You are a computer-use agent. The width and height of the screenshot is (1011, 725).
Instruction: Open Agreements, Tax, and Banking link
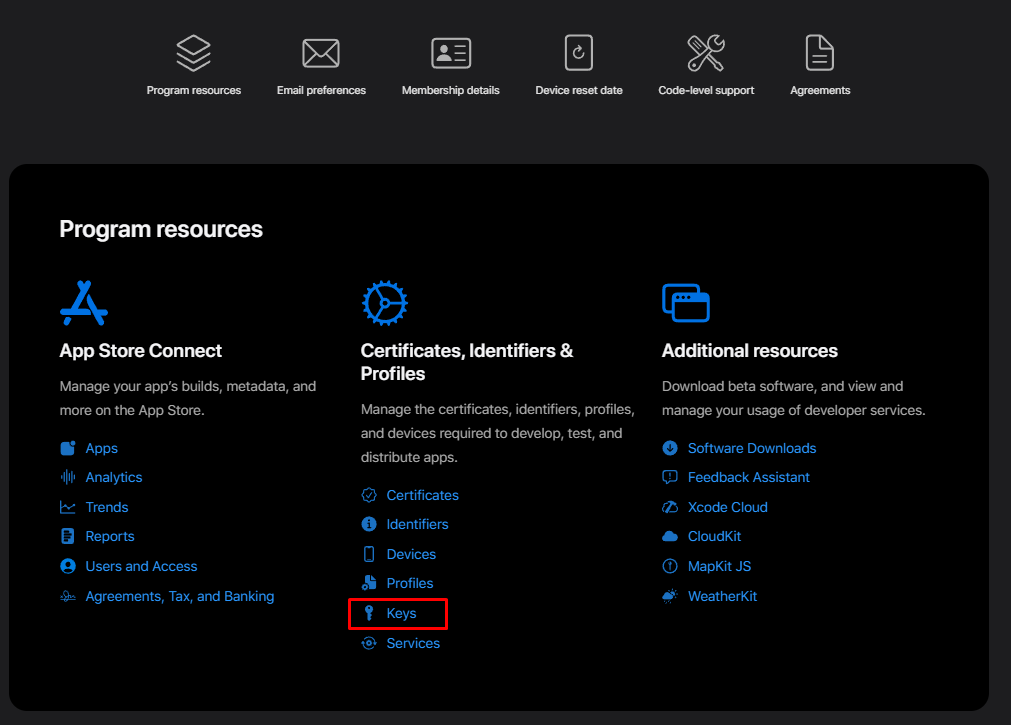180,597
